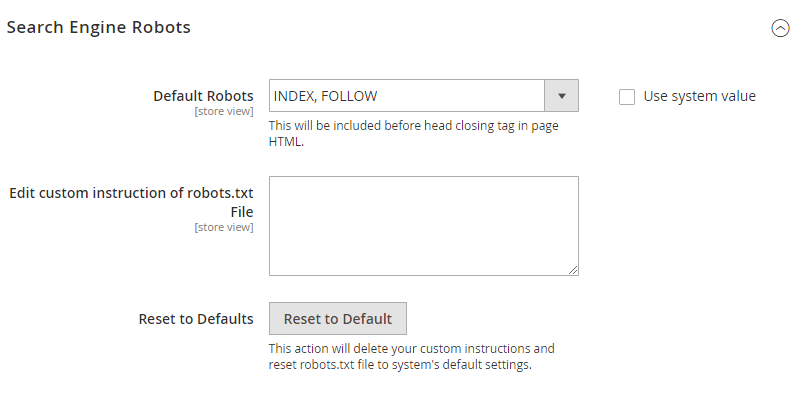Image resolution: width=802 pixels, height=402 pixels.
Task: Click the 'This action will delete' warning note
Action: [x=411, y=348]
